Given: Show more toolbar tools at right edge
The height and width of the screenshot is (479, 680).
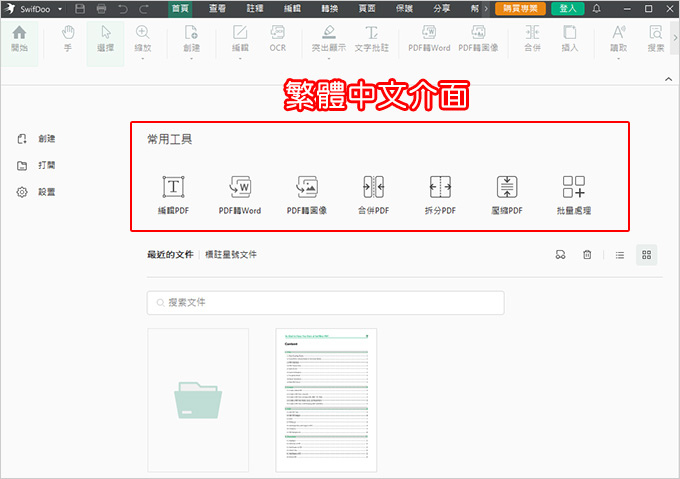Looking at the screenshot, I should coord(675,38).
